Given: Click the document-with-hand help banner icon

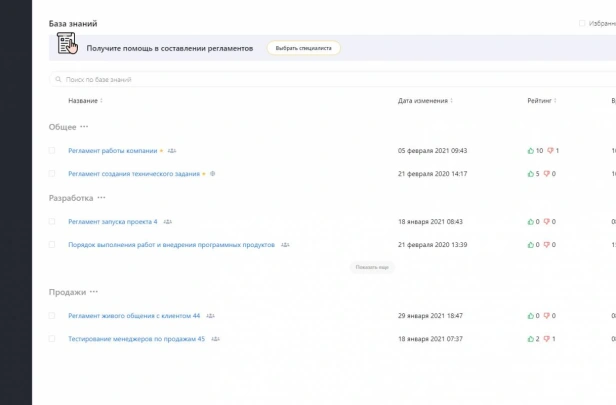Looking at the screenshot, I should point(67,44).
